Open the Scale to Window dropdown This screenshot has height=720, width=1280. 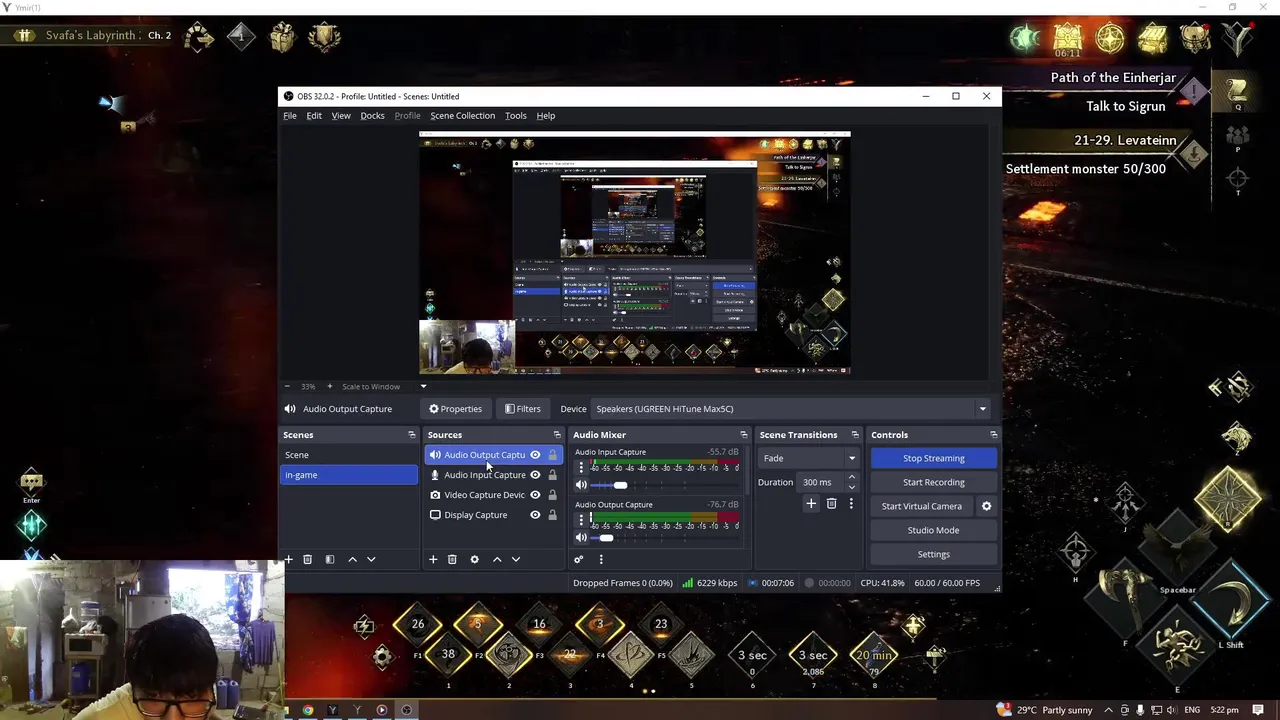pyautogui.click(x=384, y=386)
